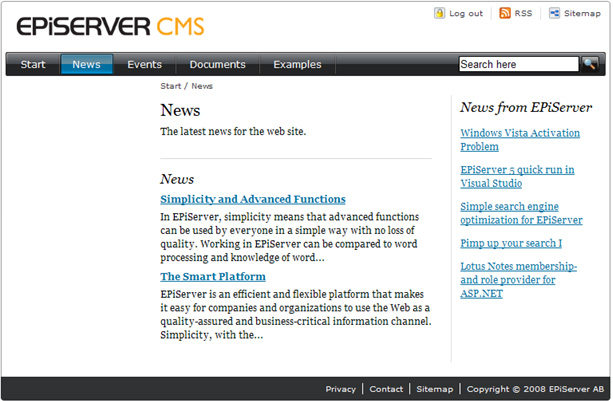The height and width of the screenshot is (401, 613).
Task: Click the Sitemap icon in header
Action: click(x=554, y=13)
